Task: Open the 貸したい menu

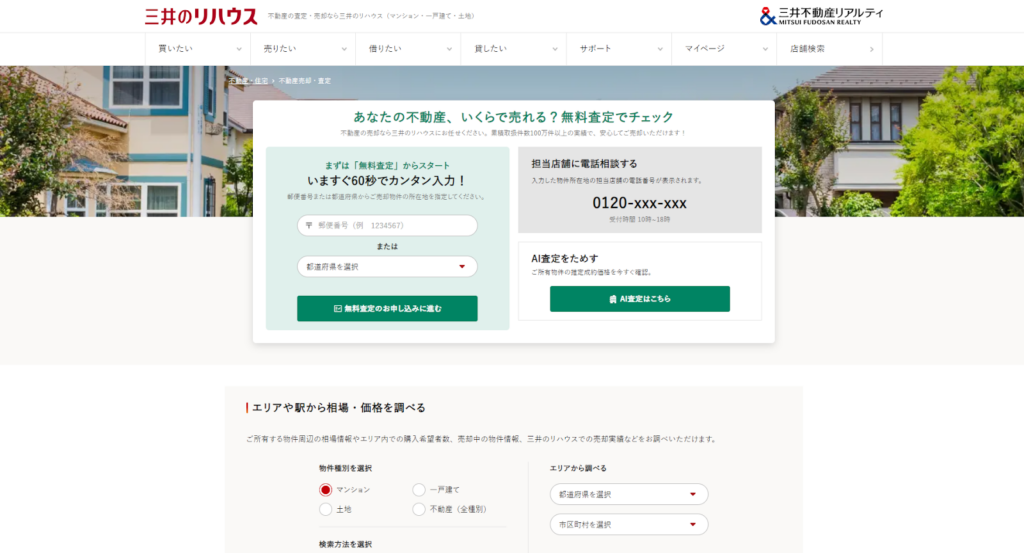Action: tap(514, 49)
